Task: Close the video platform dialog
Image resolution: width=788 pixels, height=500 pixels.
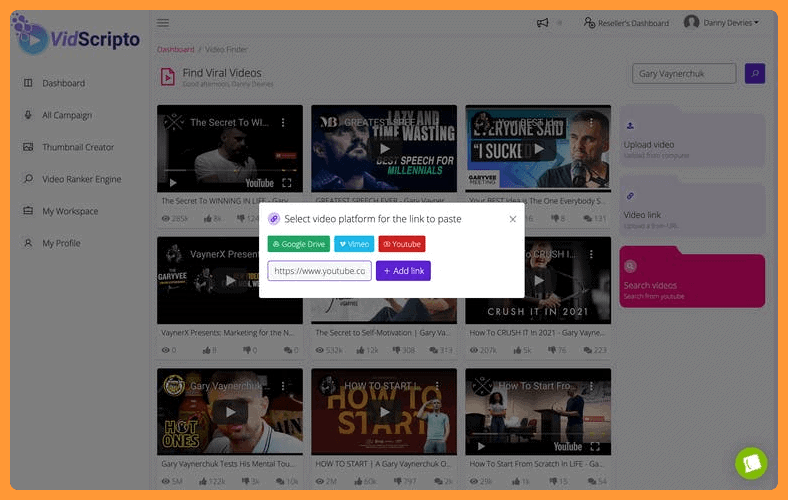Action: pos(513,219)
